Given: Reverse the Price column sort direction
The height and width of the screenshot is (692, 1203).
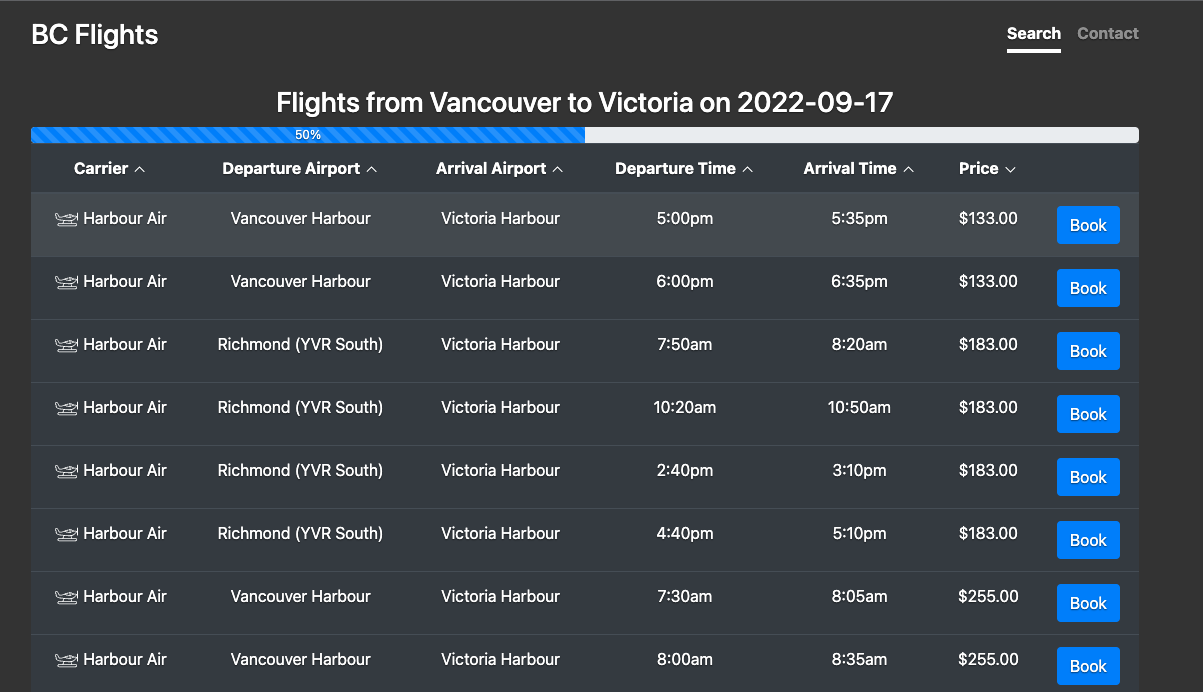Looking at the screenshot, I should (986, 168).
